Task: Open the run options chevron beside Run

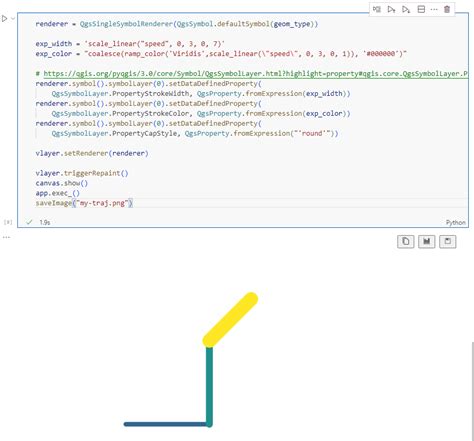Action: (13, 19)
